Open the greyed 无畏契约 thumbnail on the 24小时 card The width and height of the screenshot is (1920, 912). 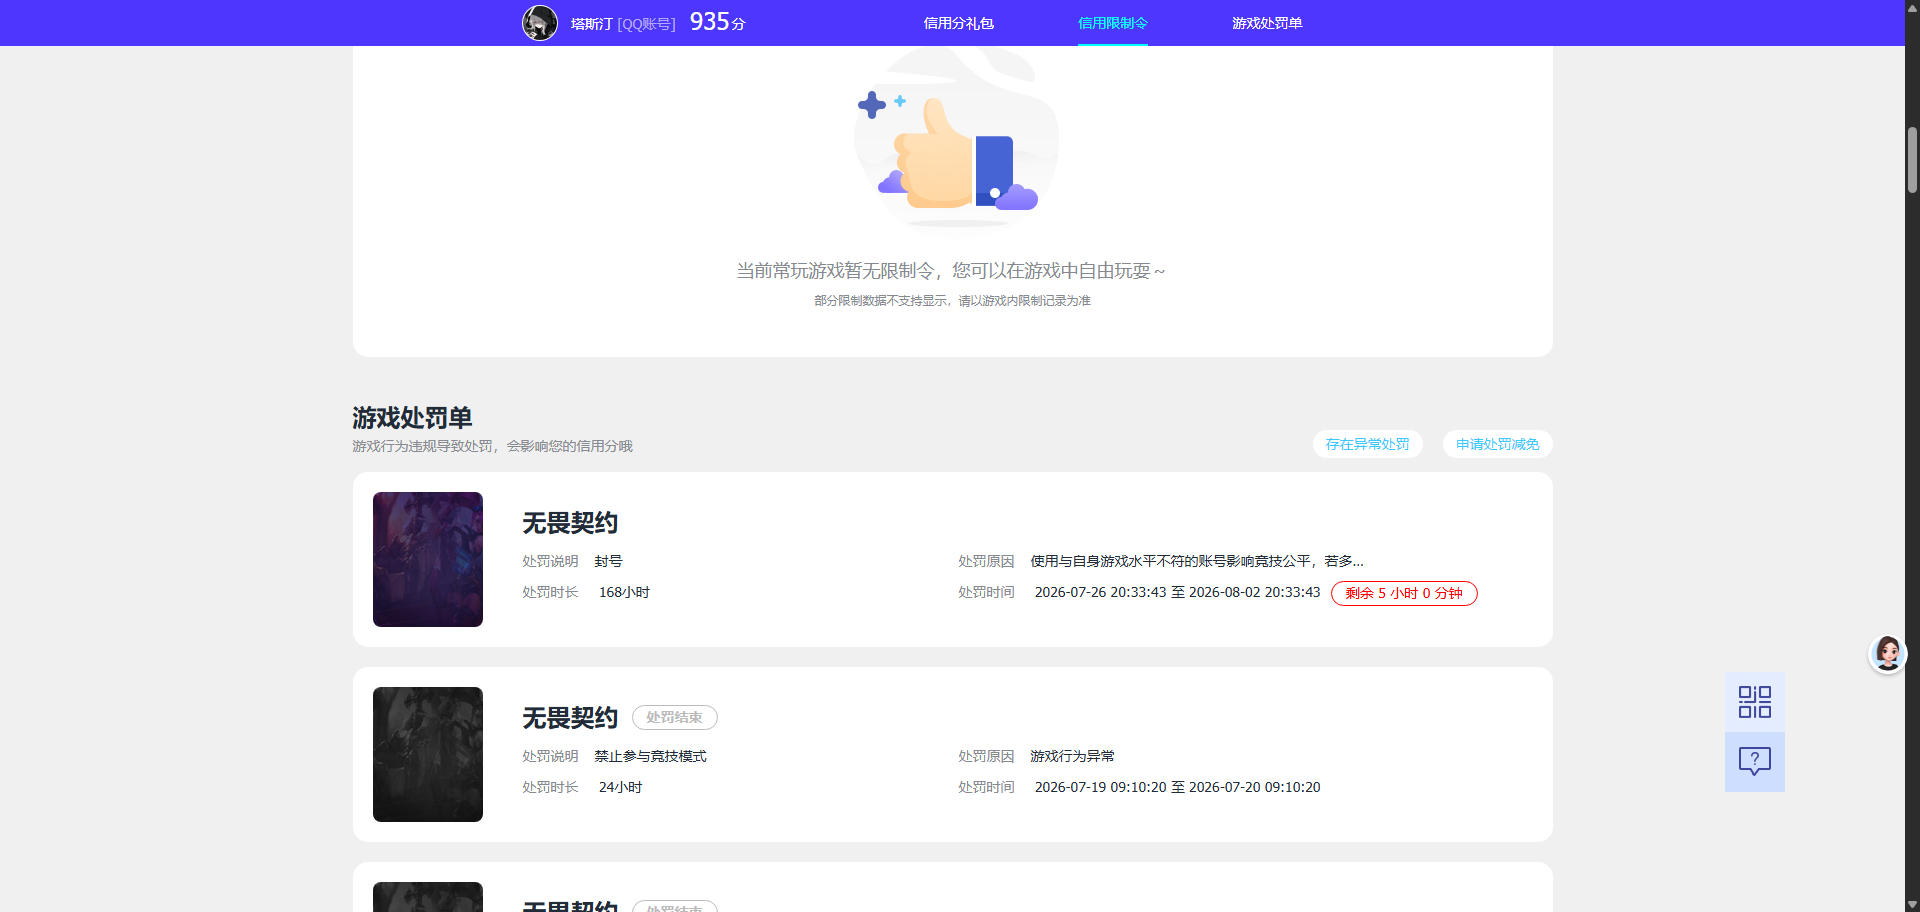(428, 754)
